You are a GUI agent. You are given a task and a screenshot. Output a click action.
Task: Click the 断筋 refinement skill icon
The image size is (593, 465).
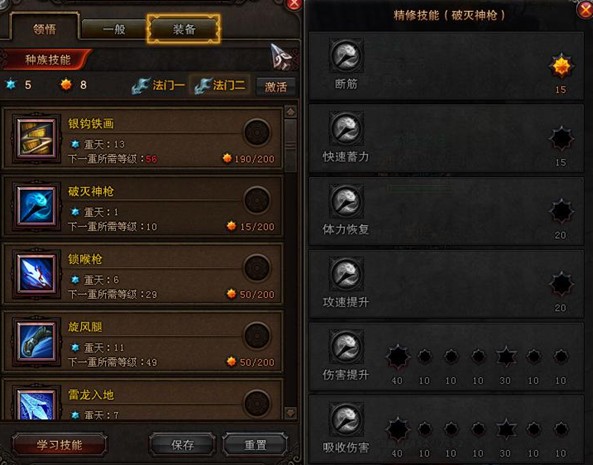[346, 56]
